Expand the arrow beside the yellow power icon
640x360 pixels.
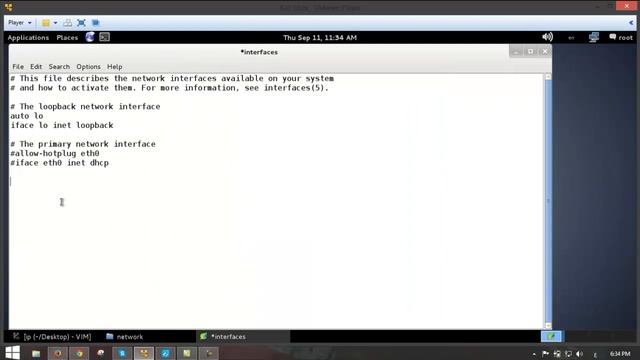56,23
